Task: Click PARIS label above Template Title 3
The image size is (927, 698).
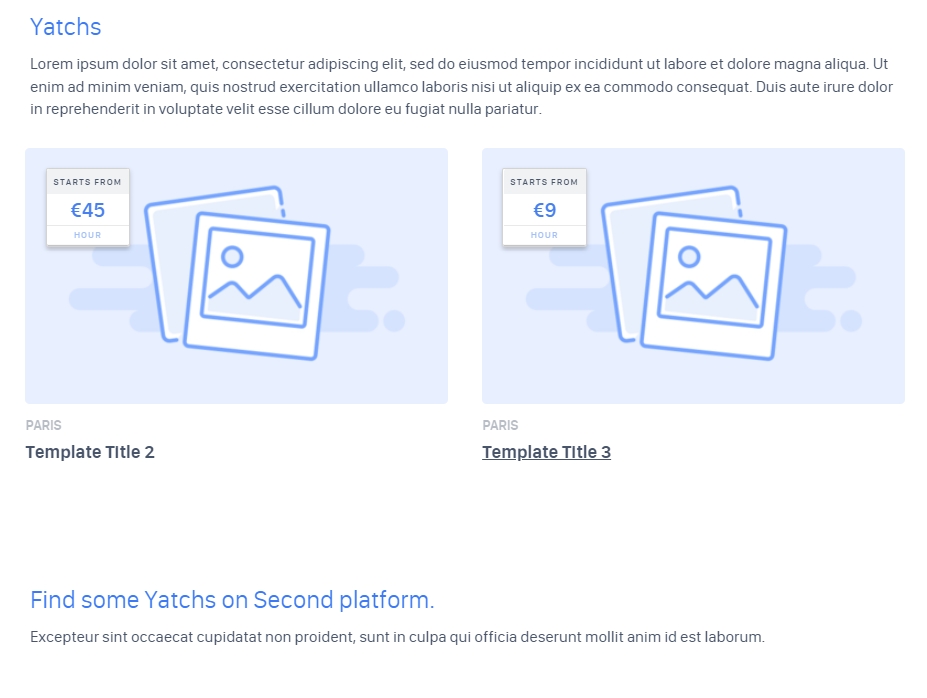Action: [500, 426]
